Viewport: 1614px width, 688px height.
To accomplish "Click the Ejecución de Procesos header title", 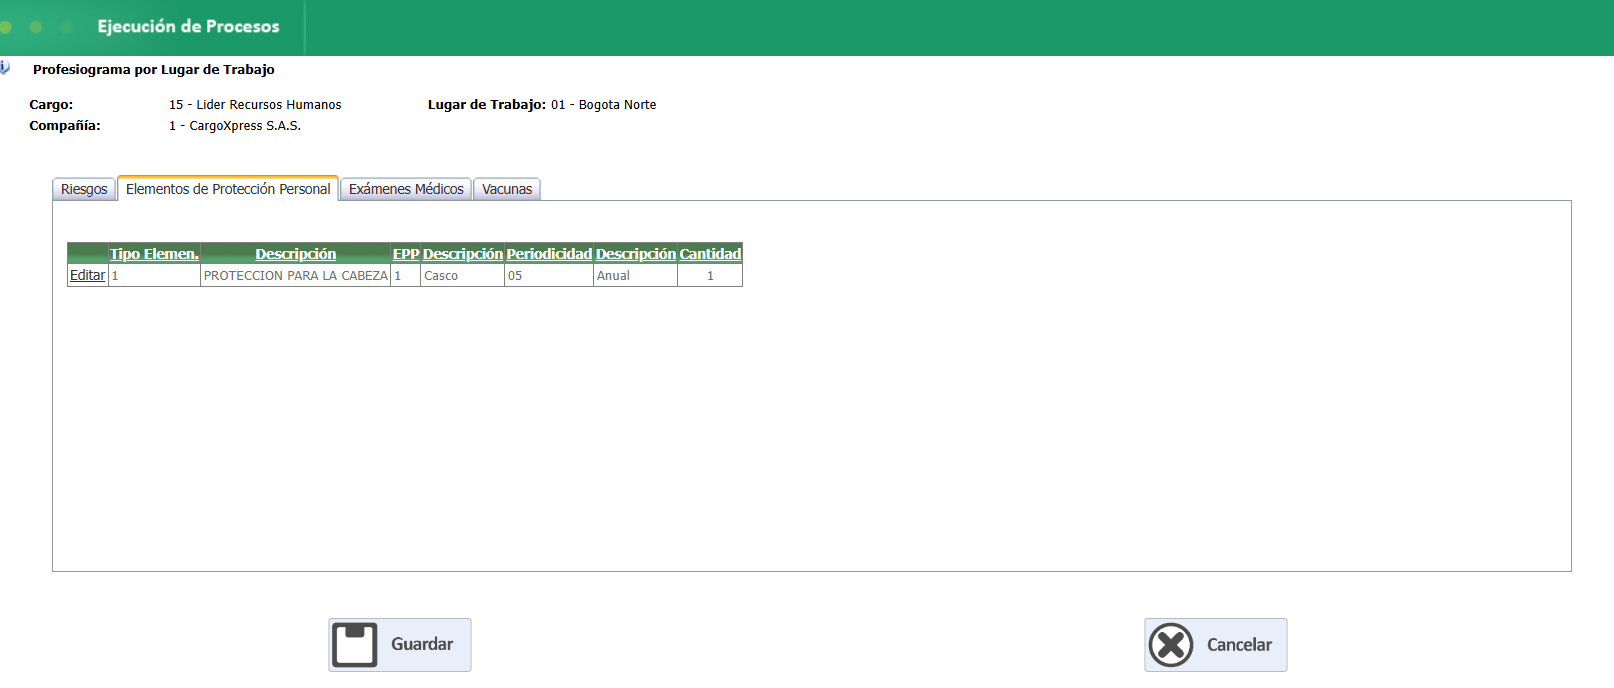I will [188, 27].
